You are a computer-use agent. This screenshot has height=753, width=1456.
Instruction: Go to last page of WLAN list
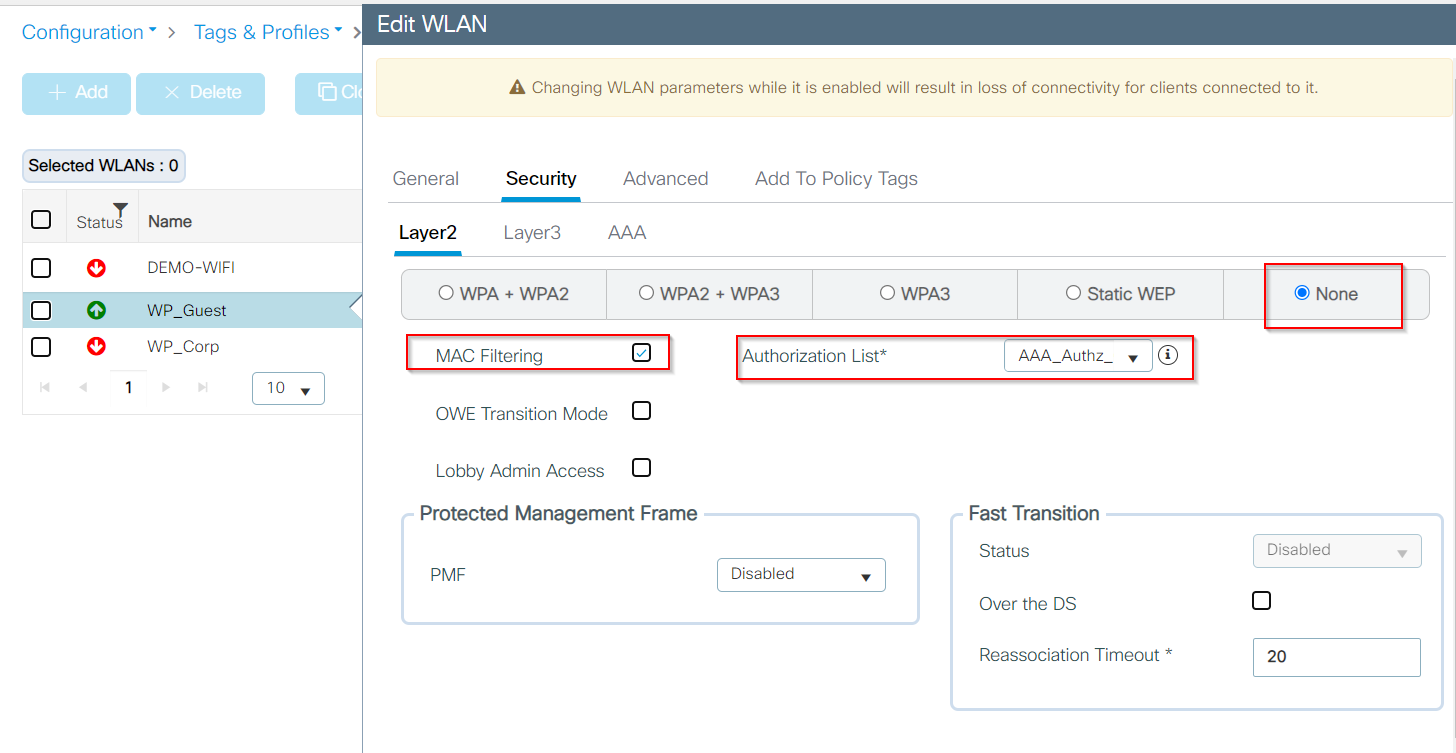click(x=203, y=387)
